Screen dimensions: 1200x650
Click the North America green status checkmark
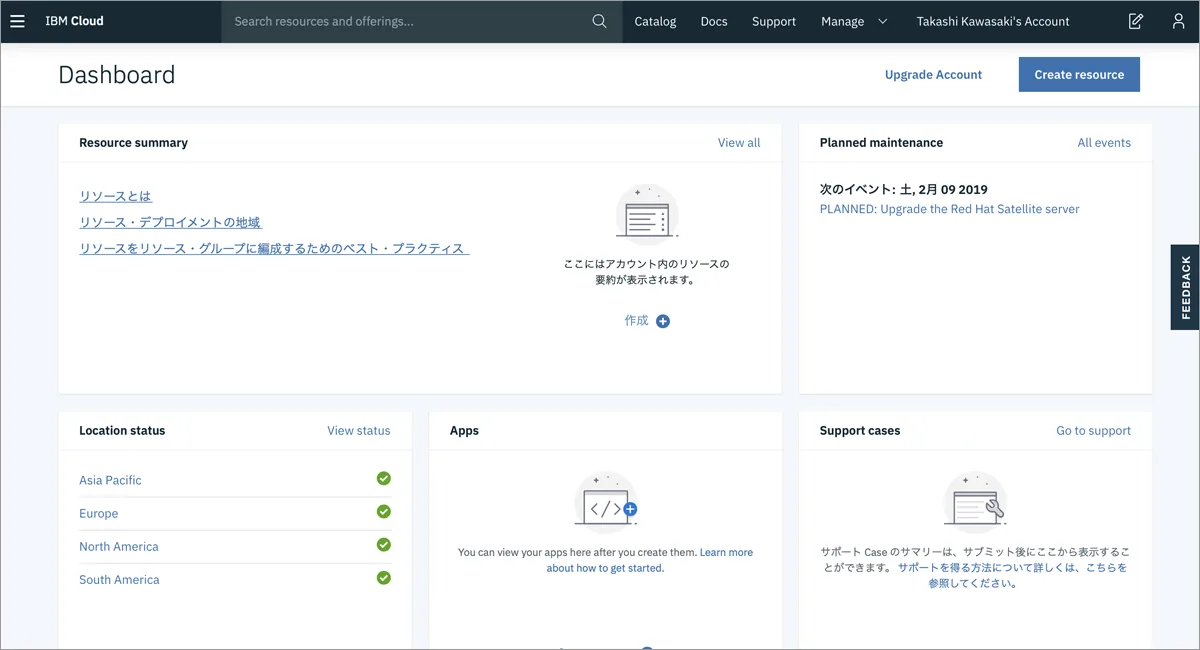[x=384, y=545]
